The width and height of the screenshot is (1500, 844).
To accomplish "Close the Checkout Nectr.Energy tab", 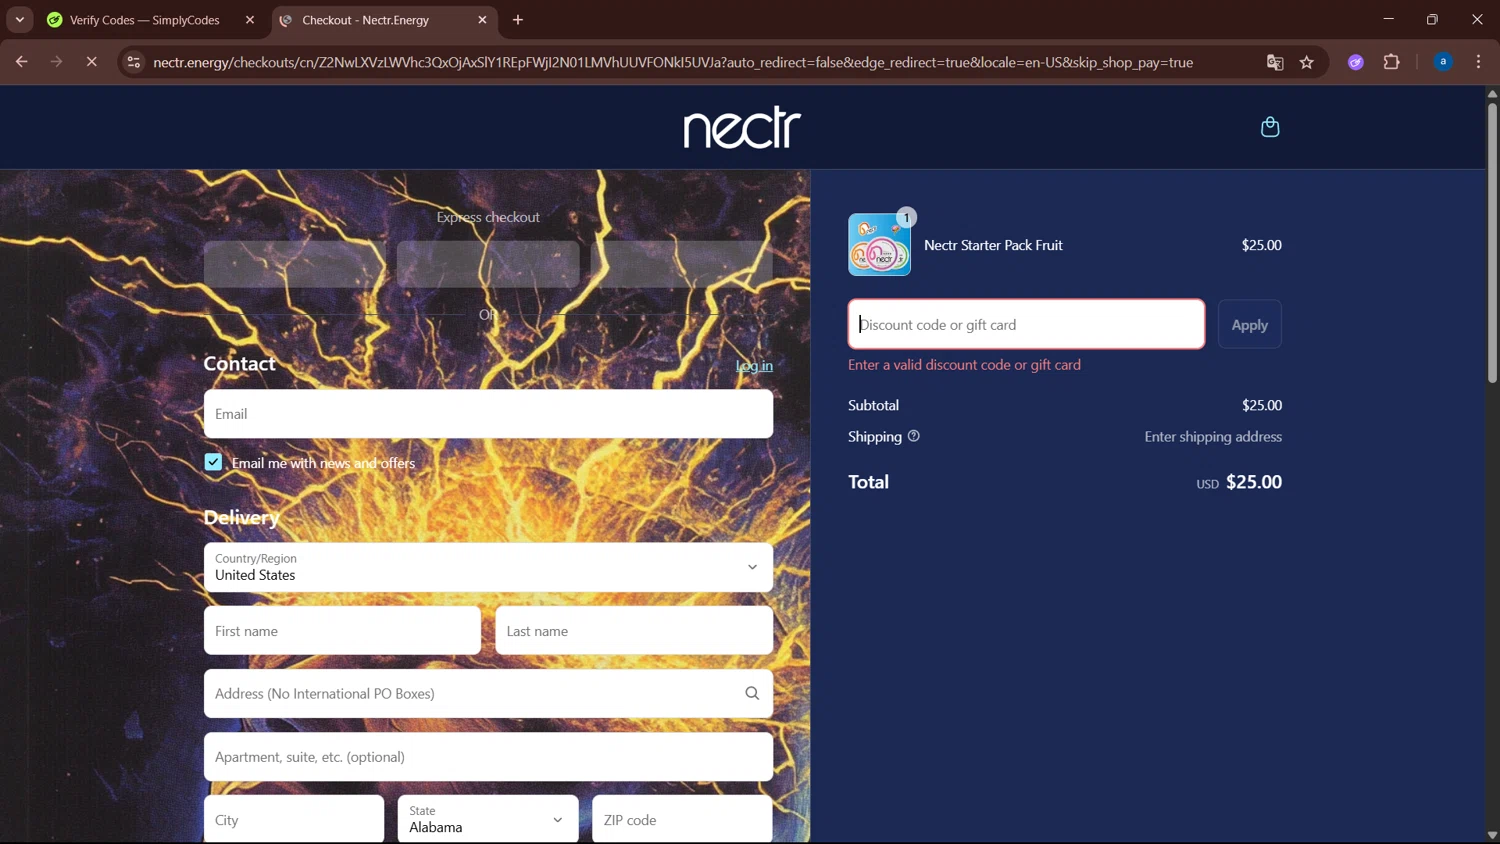I will [x=482, y=20].
